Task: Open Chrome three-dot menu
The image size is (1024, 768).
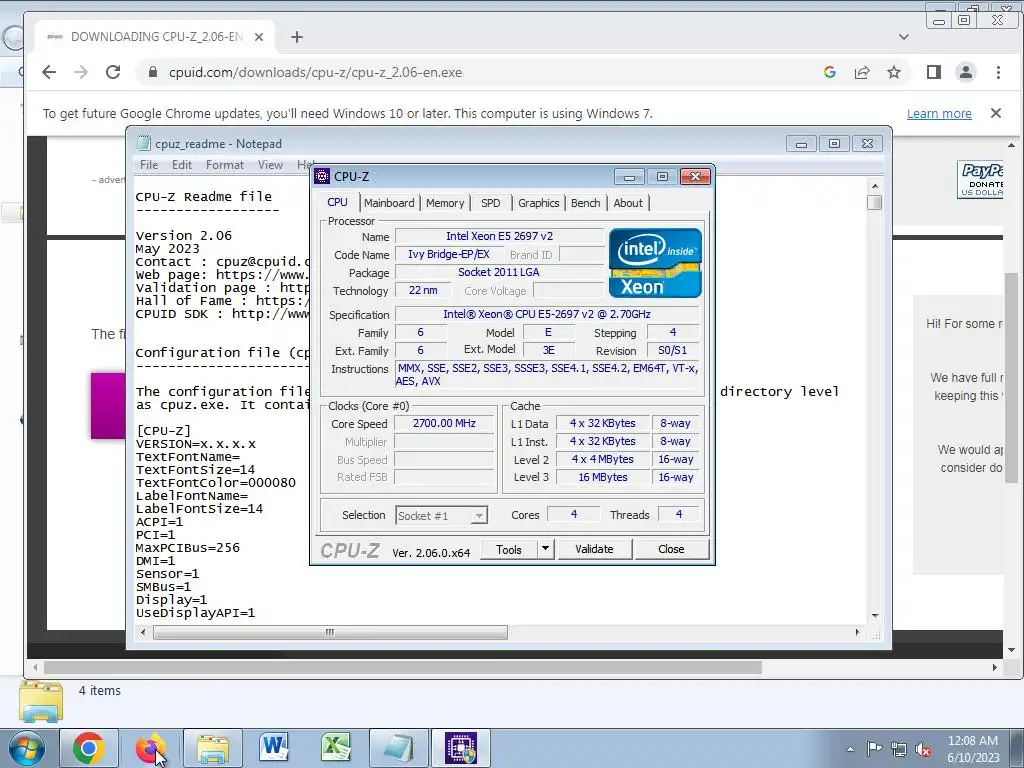Action: click(x=998, y=72)
